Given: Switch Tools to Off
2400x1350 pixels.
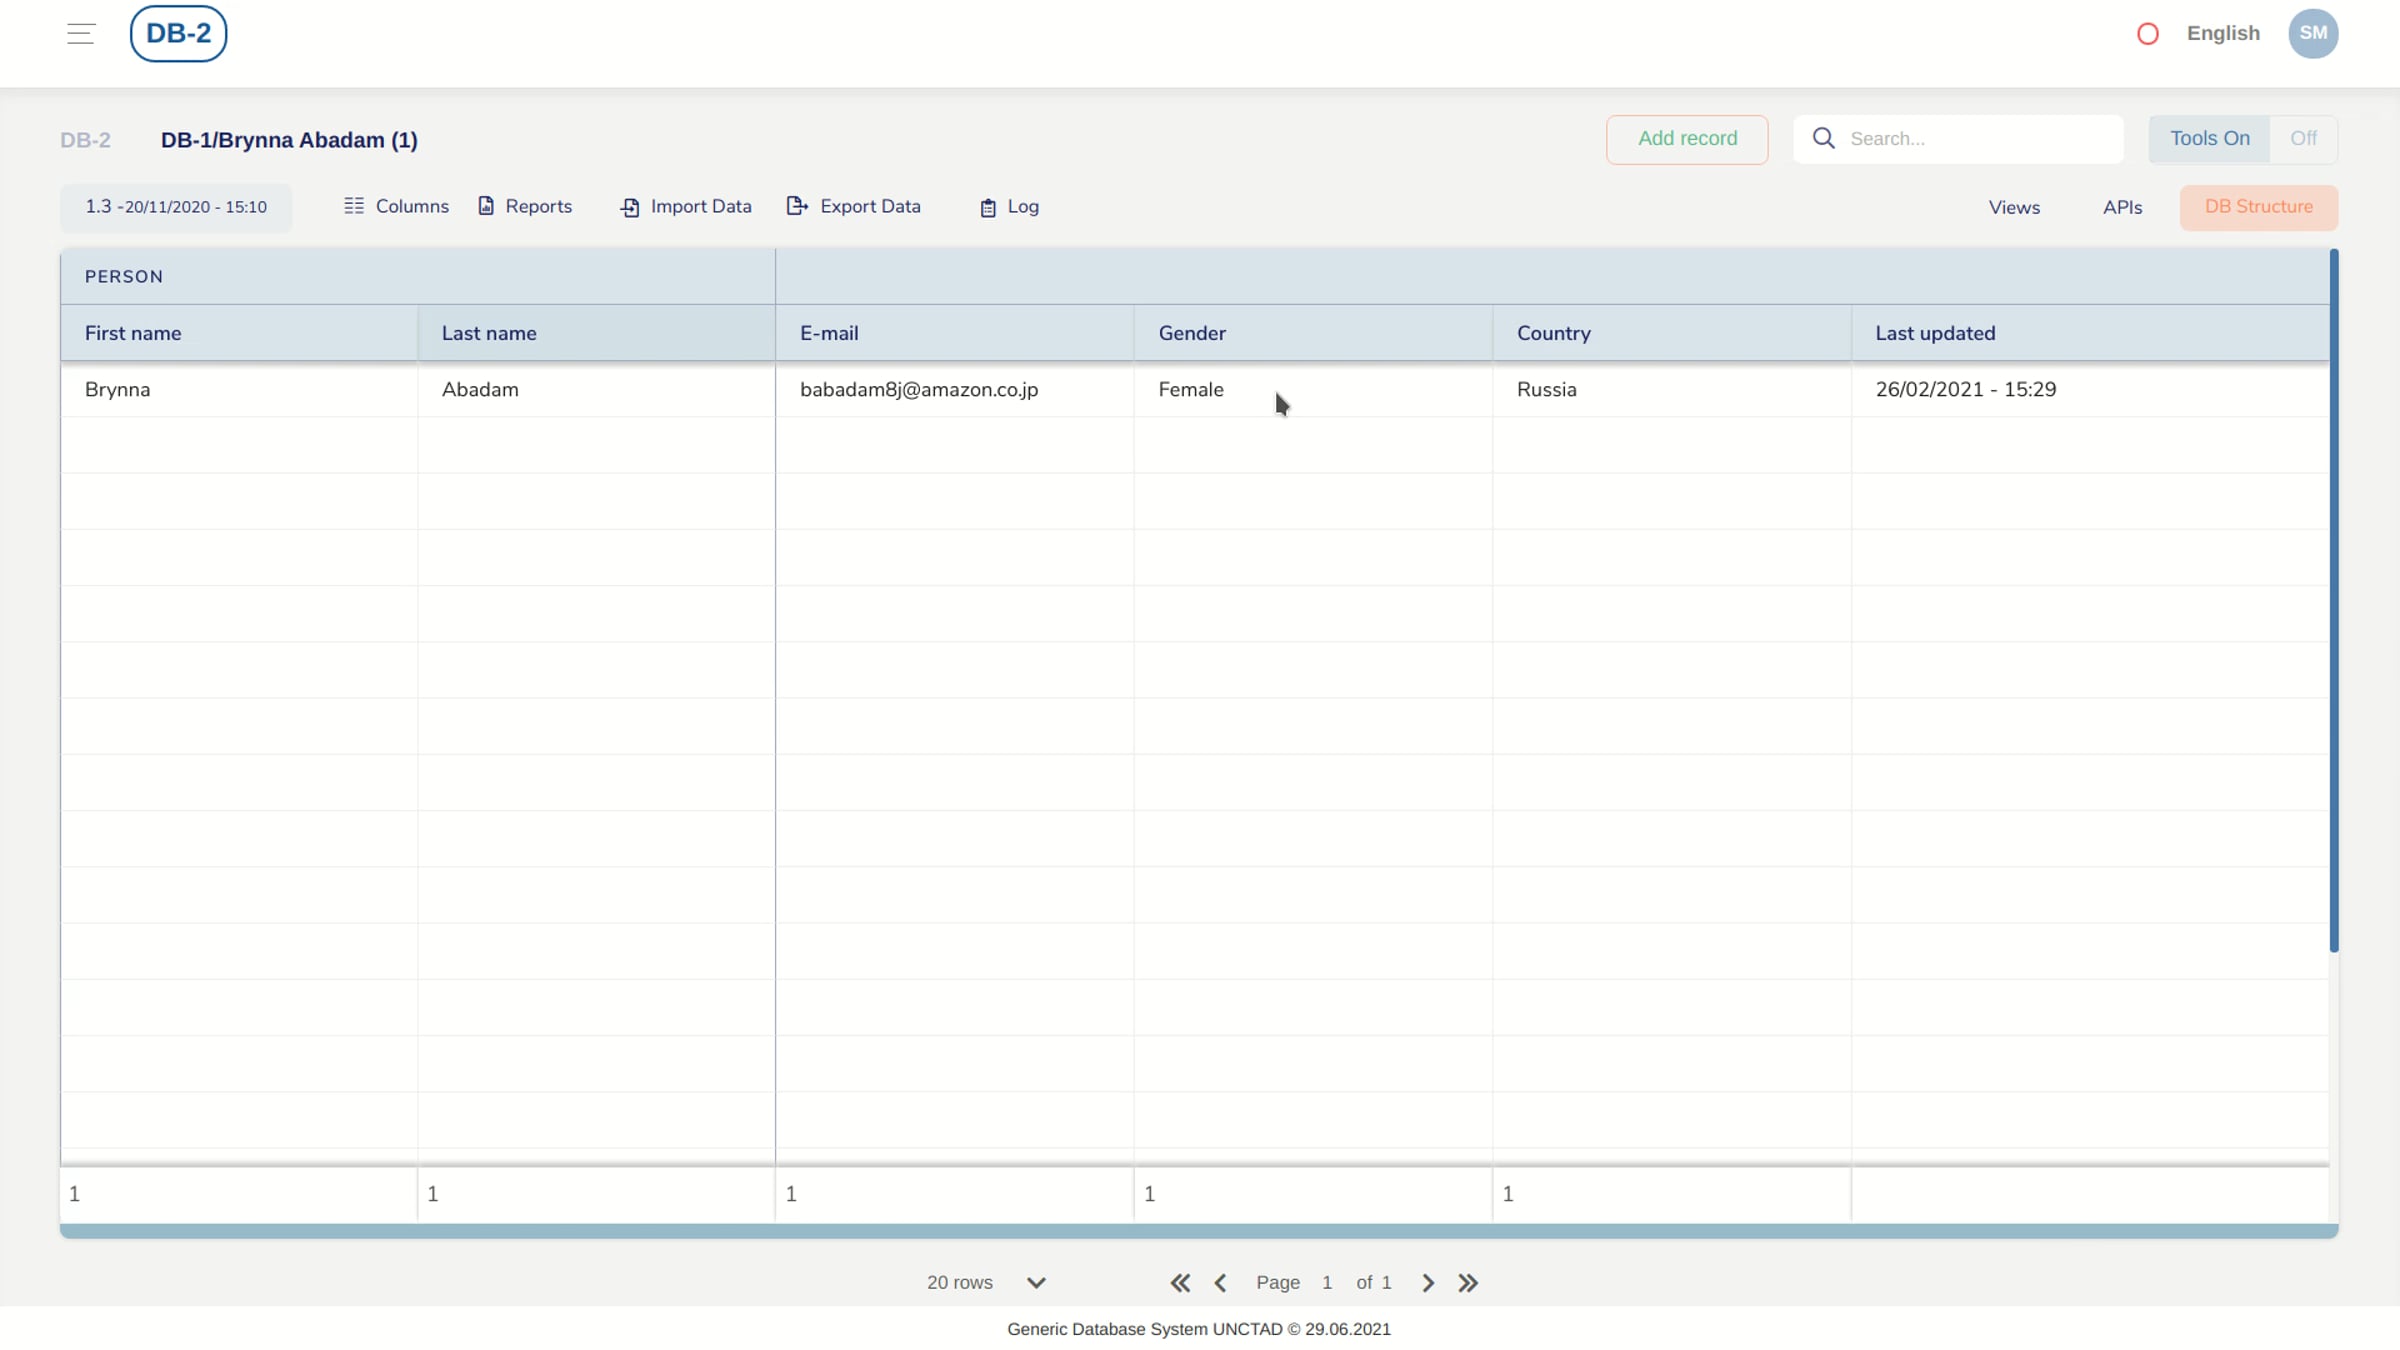Looking at the screenshot, I should click(x=2303, y=139).
